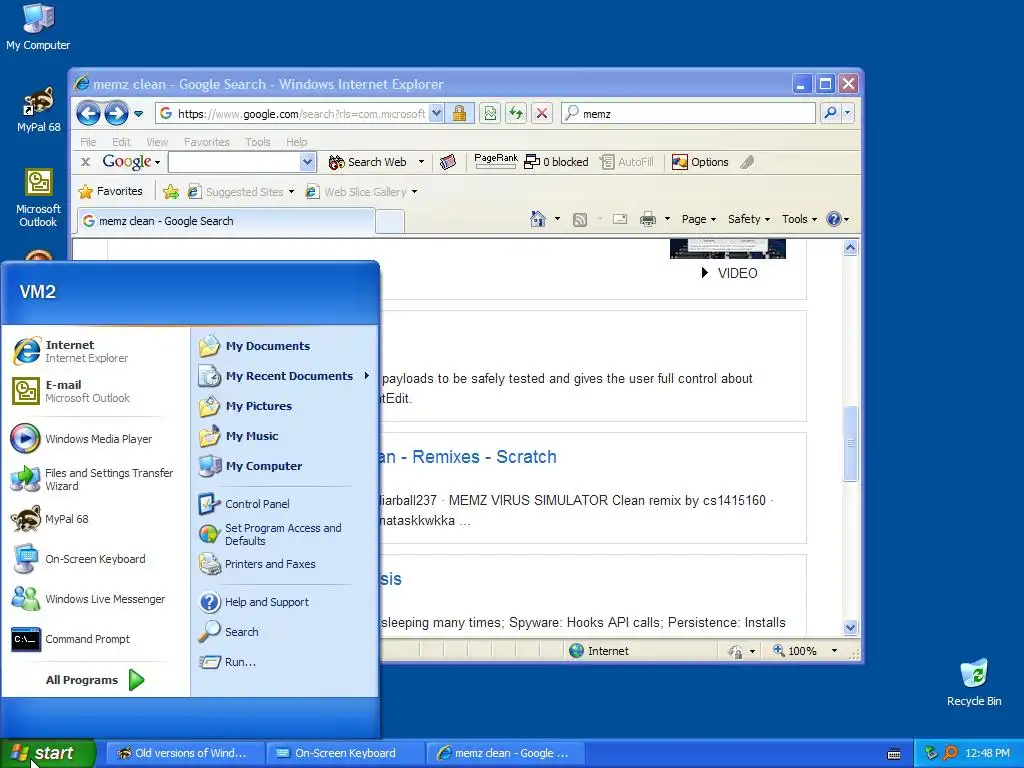The image size is (1024, 768).
Task: Open recent pages dropdown beside Forward button
Action: click(x=138, y=114)
